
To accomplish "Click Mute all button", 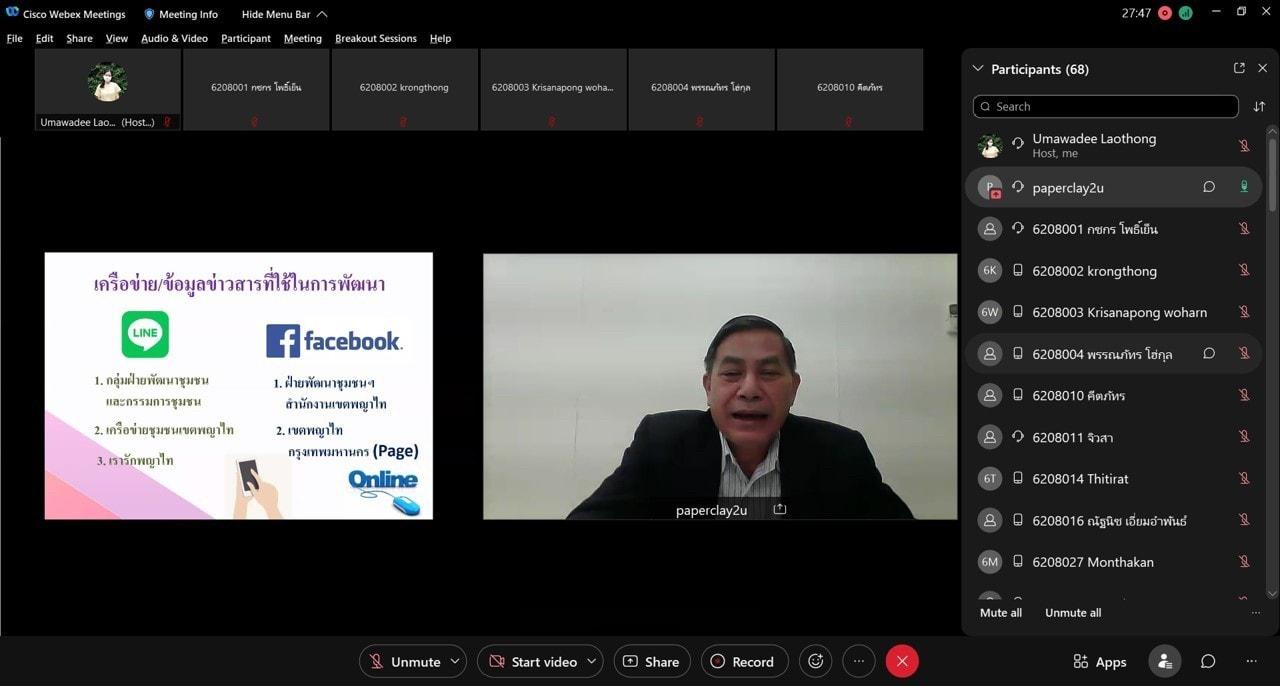I will [x=1001, y=613].
